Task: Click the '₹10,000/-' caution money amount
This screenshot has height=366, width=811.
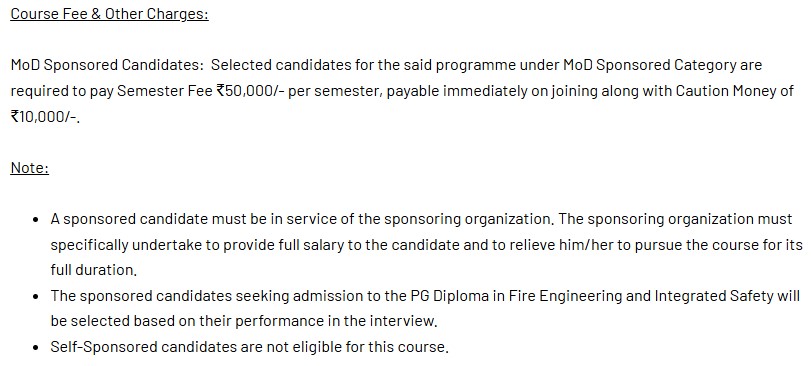Action: pyautogui.click(x=44, y=117)
